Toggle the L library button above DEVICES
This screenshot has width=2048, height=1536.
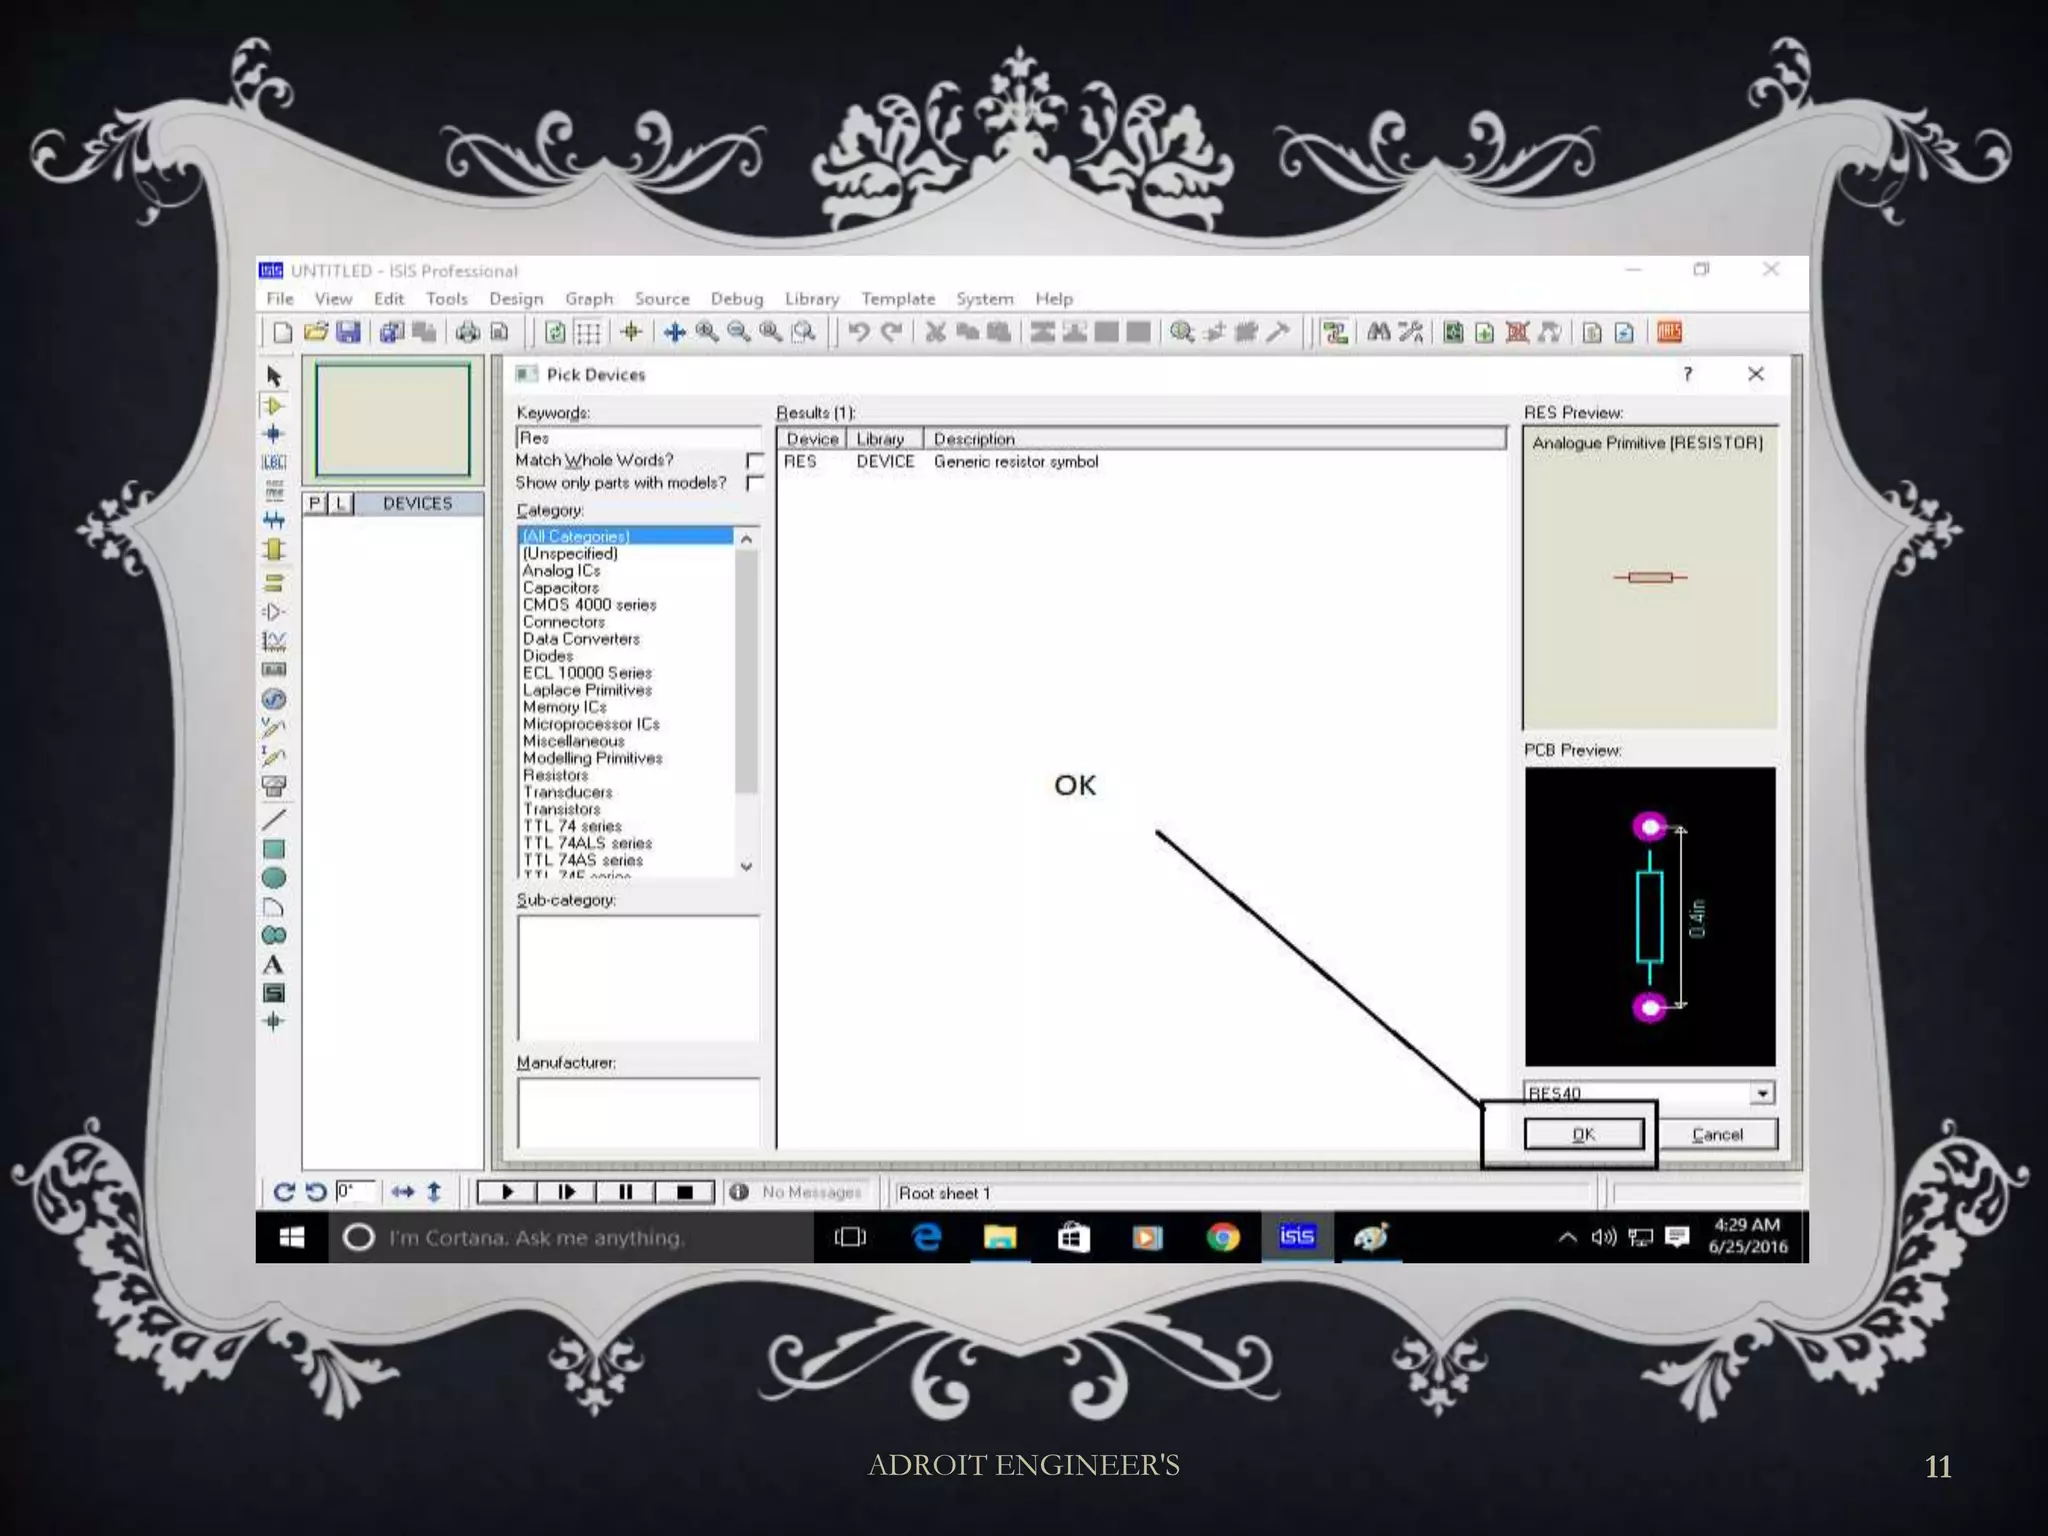coord(341,503)
